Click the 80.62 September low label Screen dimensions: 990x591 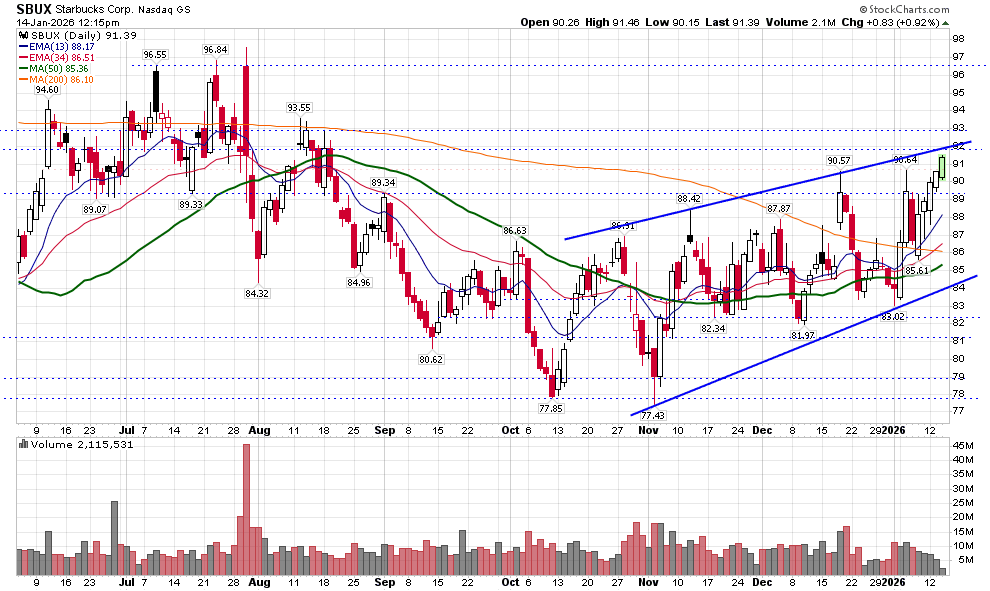click(x=430, y=358)
